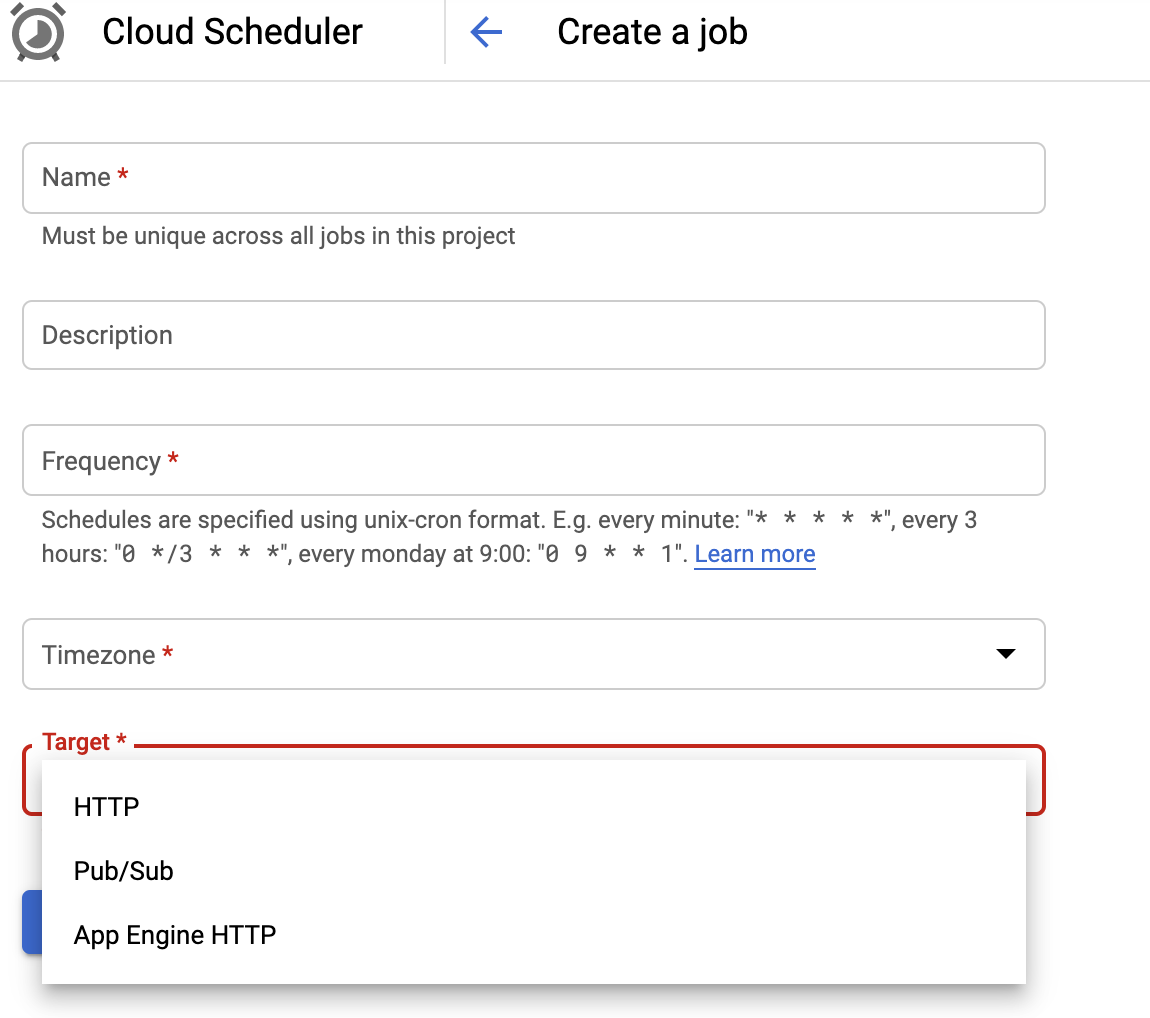The image size is (1150, 1018).
Task: Select HTTP as the target type
Action: pyautogui.click(x=107, y=807)
